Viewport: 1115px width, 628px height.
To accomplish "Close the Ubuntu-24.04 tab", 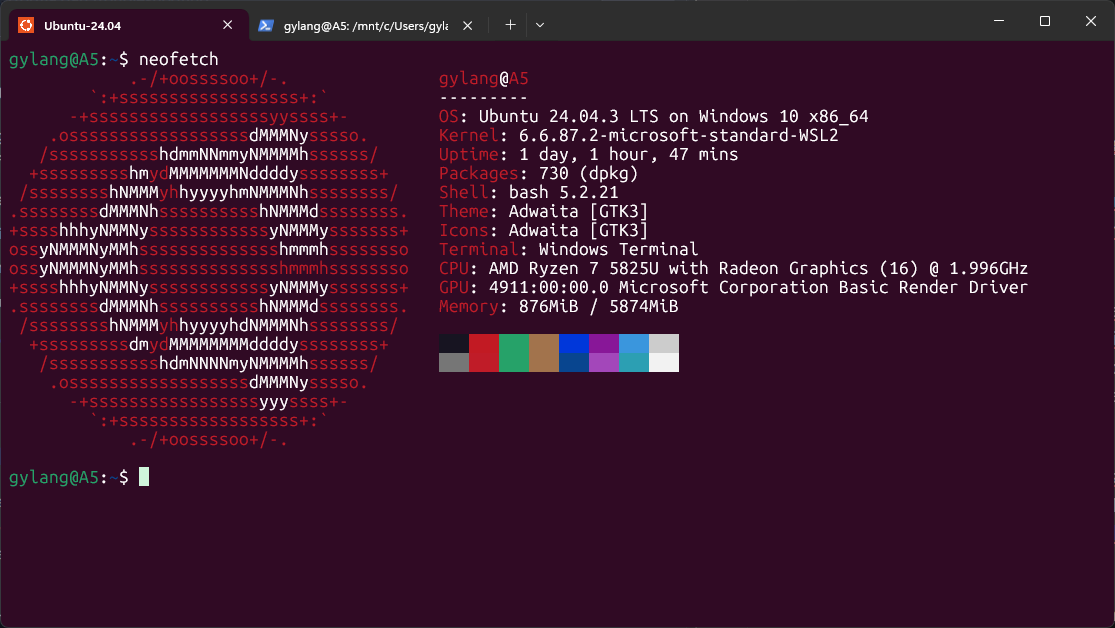I will pos(229,25).
